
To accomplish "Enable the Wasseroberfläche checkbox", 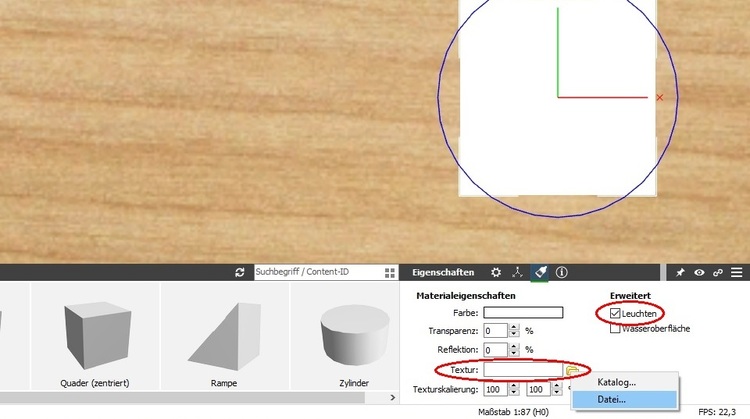I will click(x=615, y=329).
